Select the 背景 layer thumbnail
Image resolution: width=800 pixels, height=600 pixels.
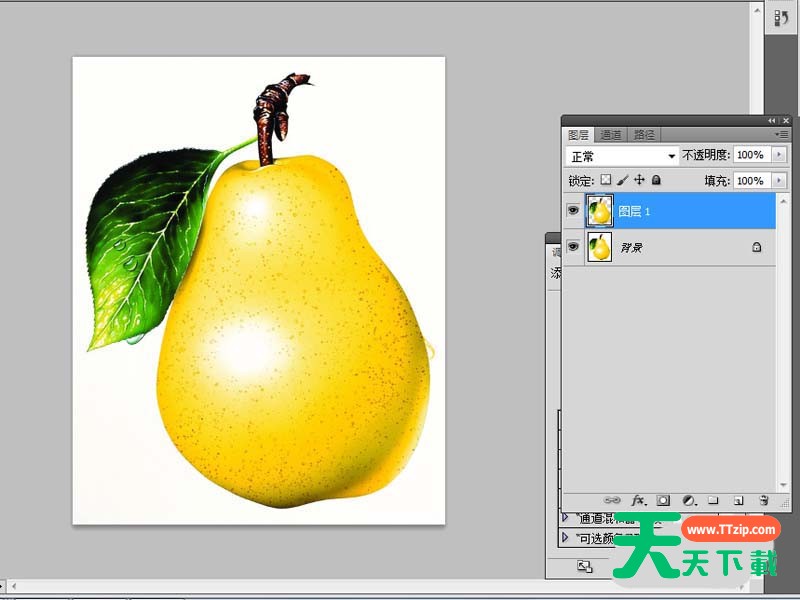point(600,247)
